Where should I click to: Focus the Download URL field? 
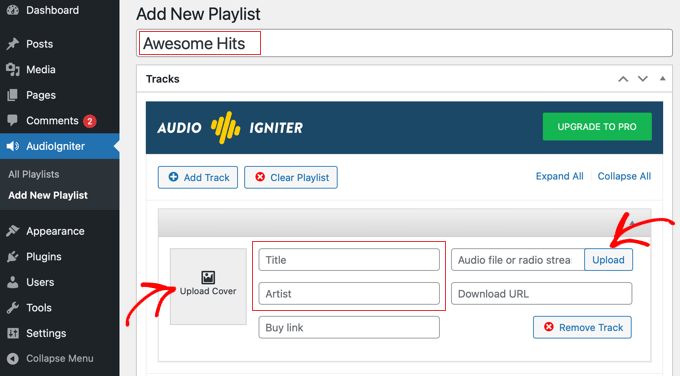(542, 294)
